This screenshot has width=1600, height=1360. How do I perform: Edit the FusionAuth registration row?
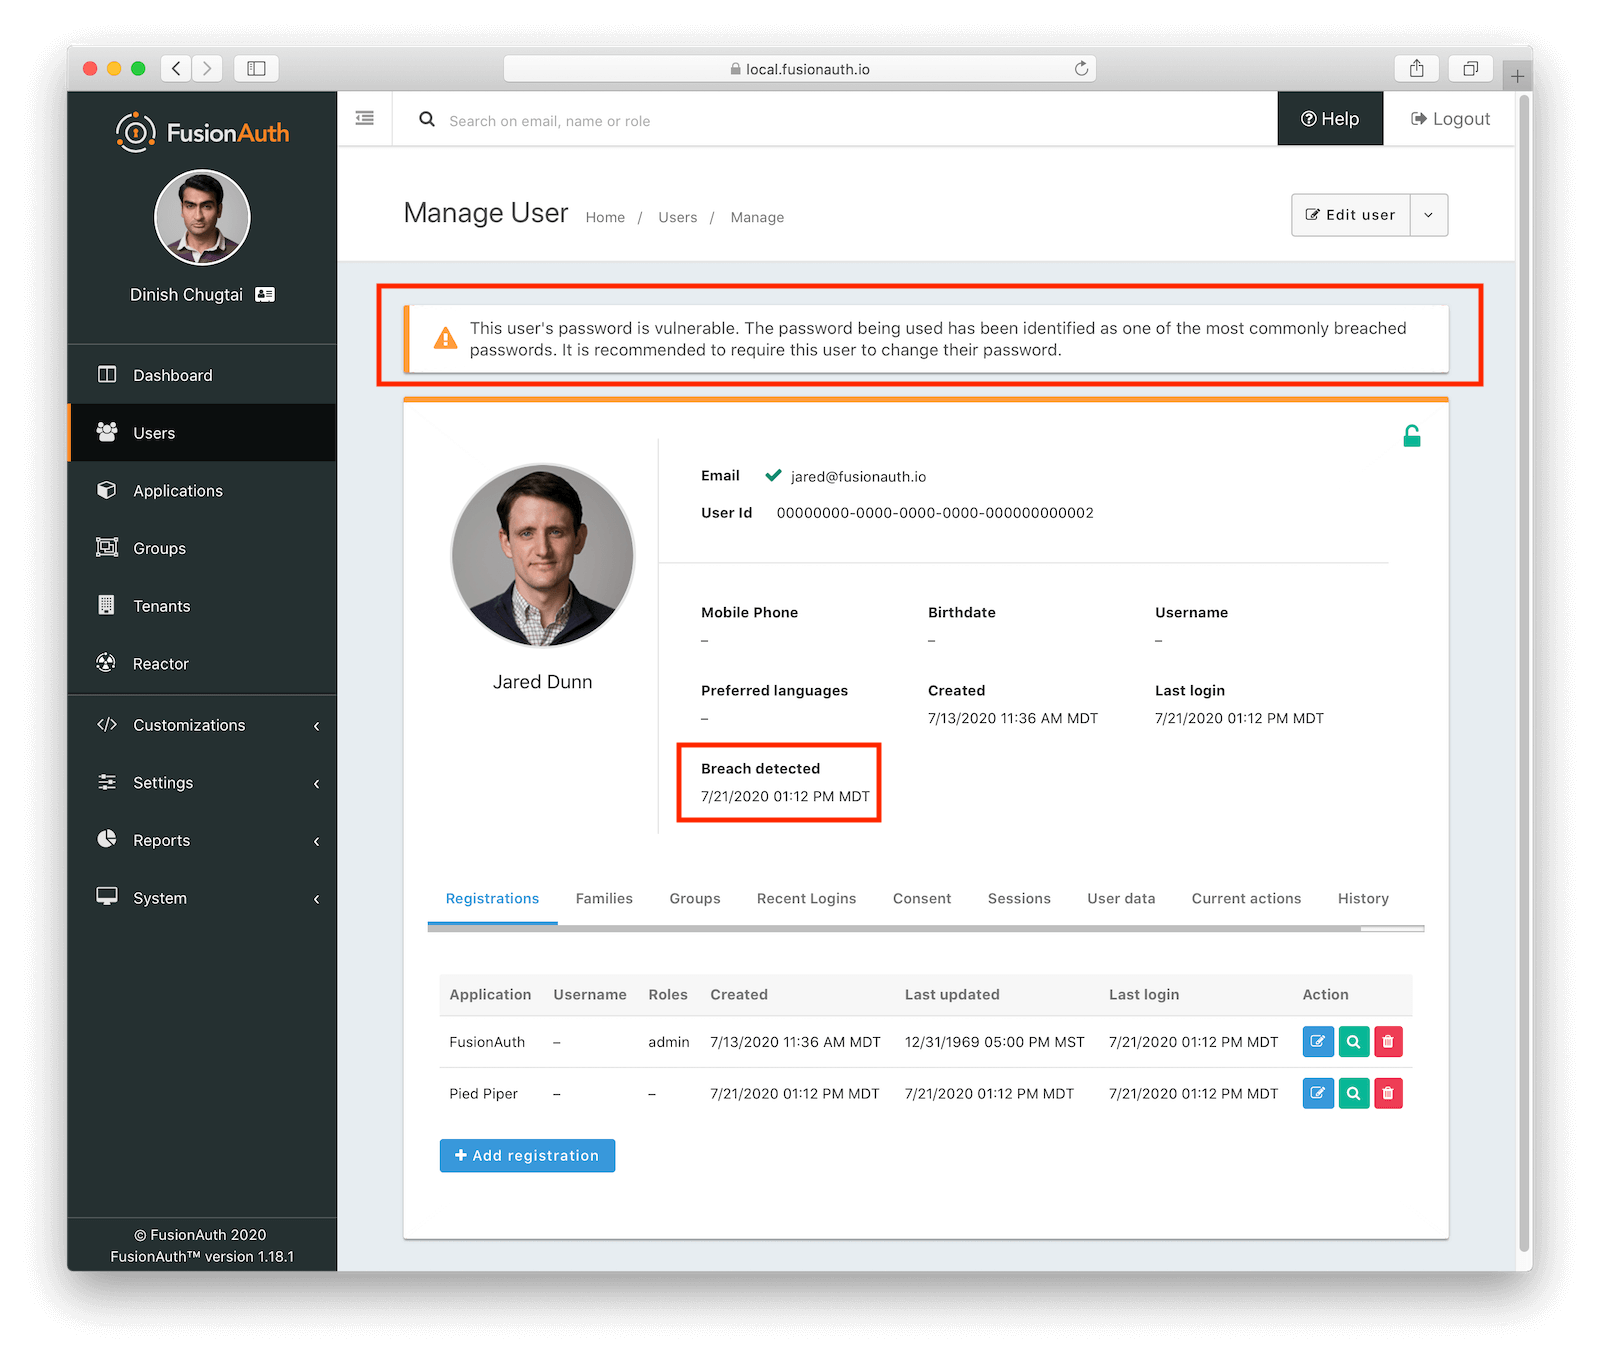(1318, 1042)
